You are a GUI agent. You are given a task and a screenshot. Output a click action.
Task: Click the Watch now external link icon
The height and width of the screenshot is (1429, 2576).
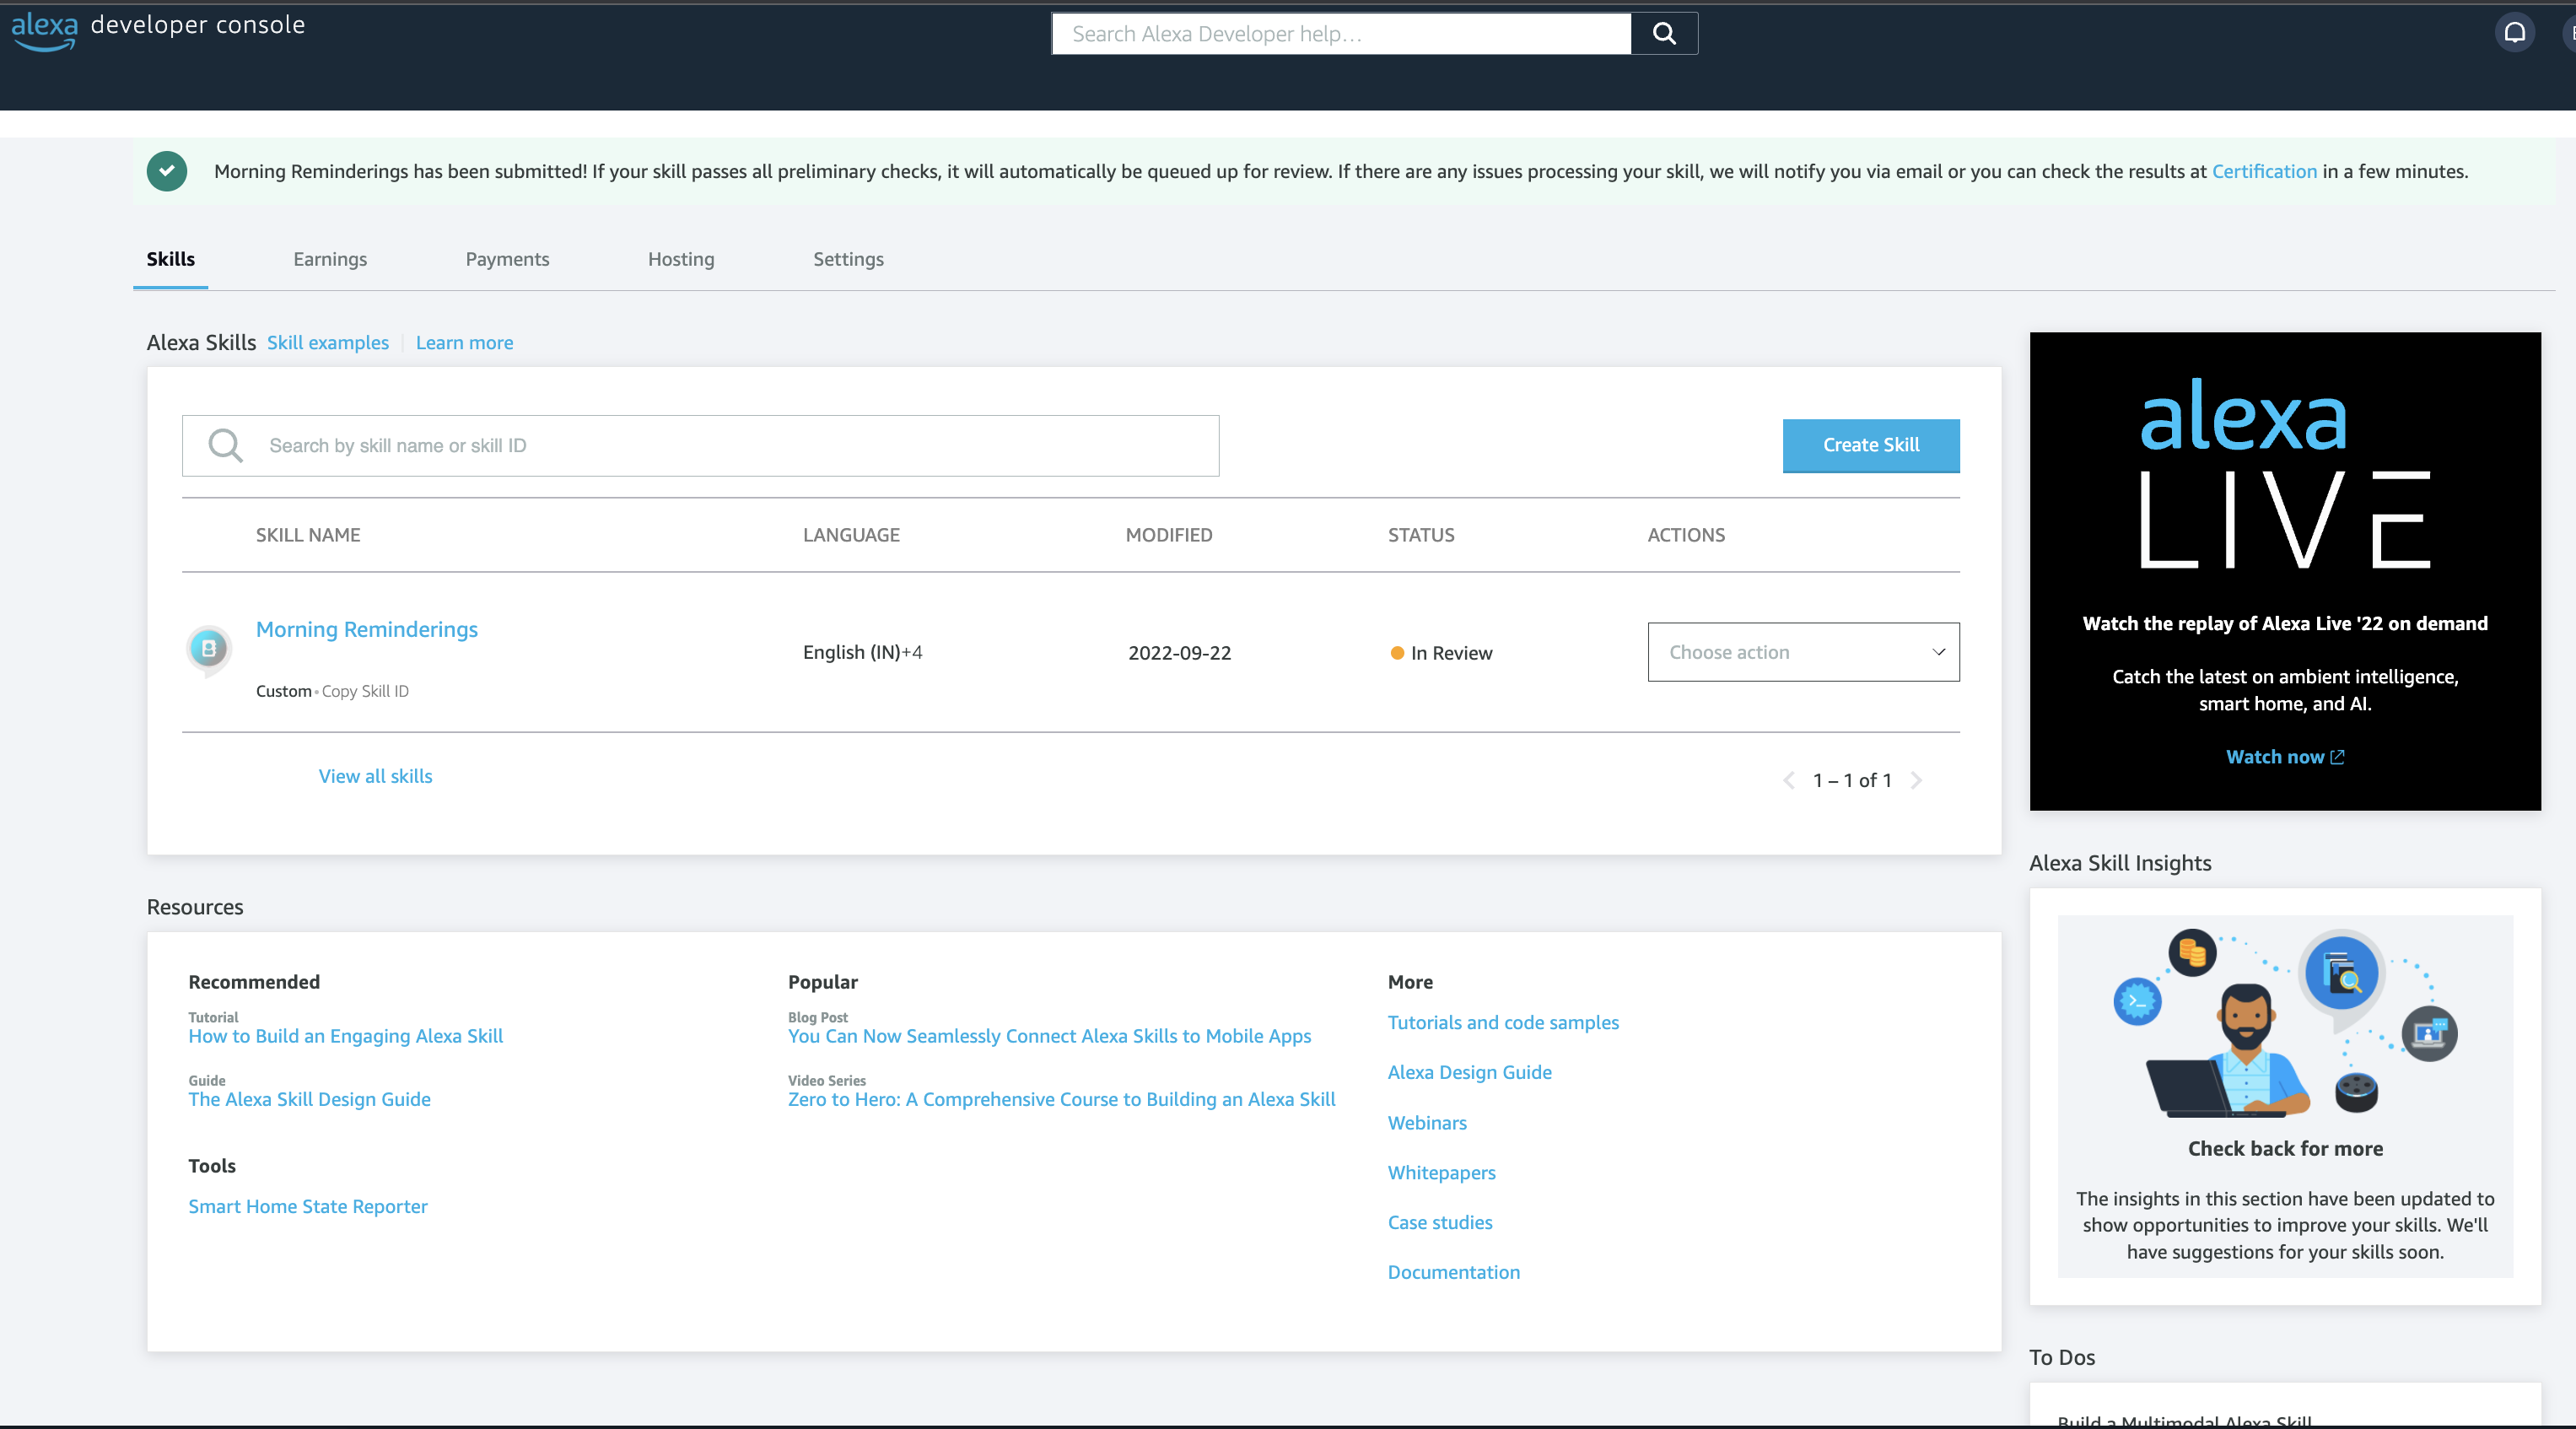(2338, 757)
